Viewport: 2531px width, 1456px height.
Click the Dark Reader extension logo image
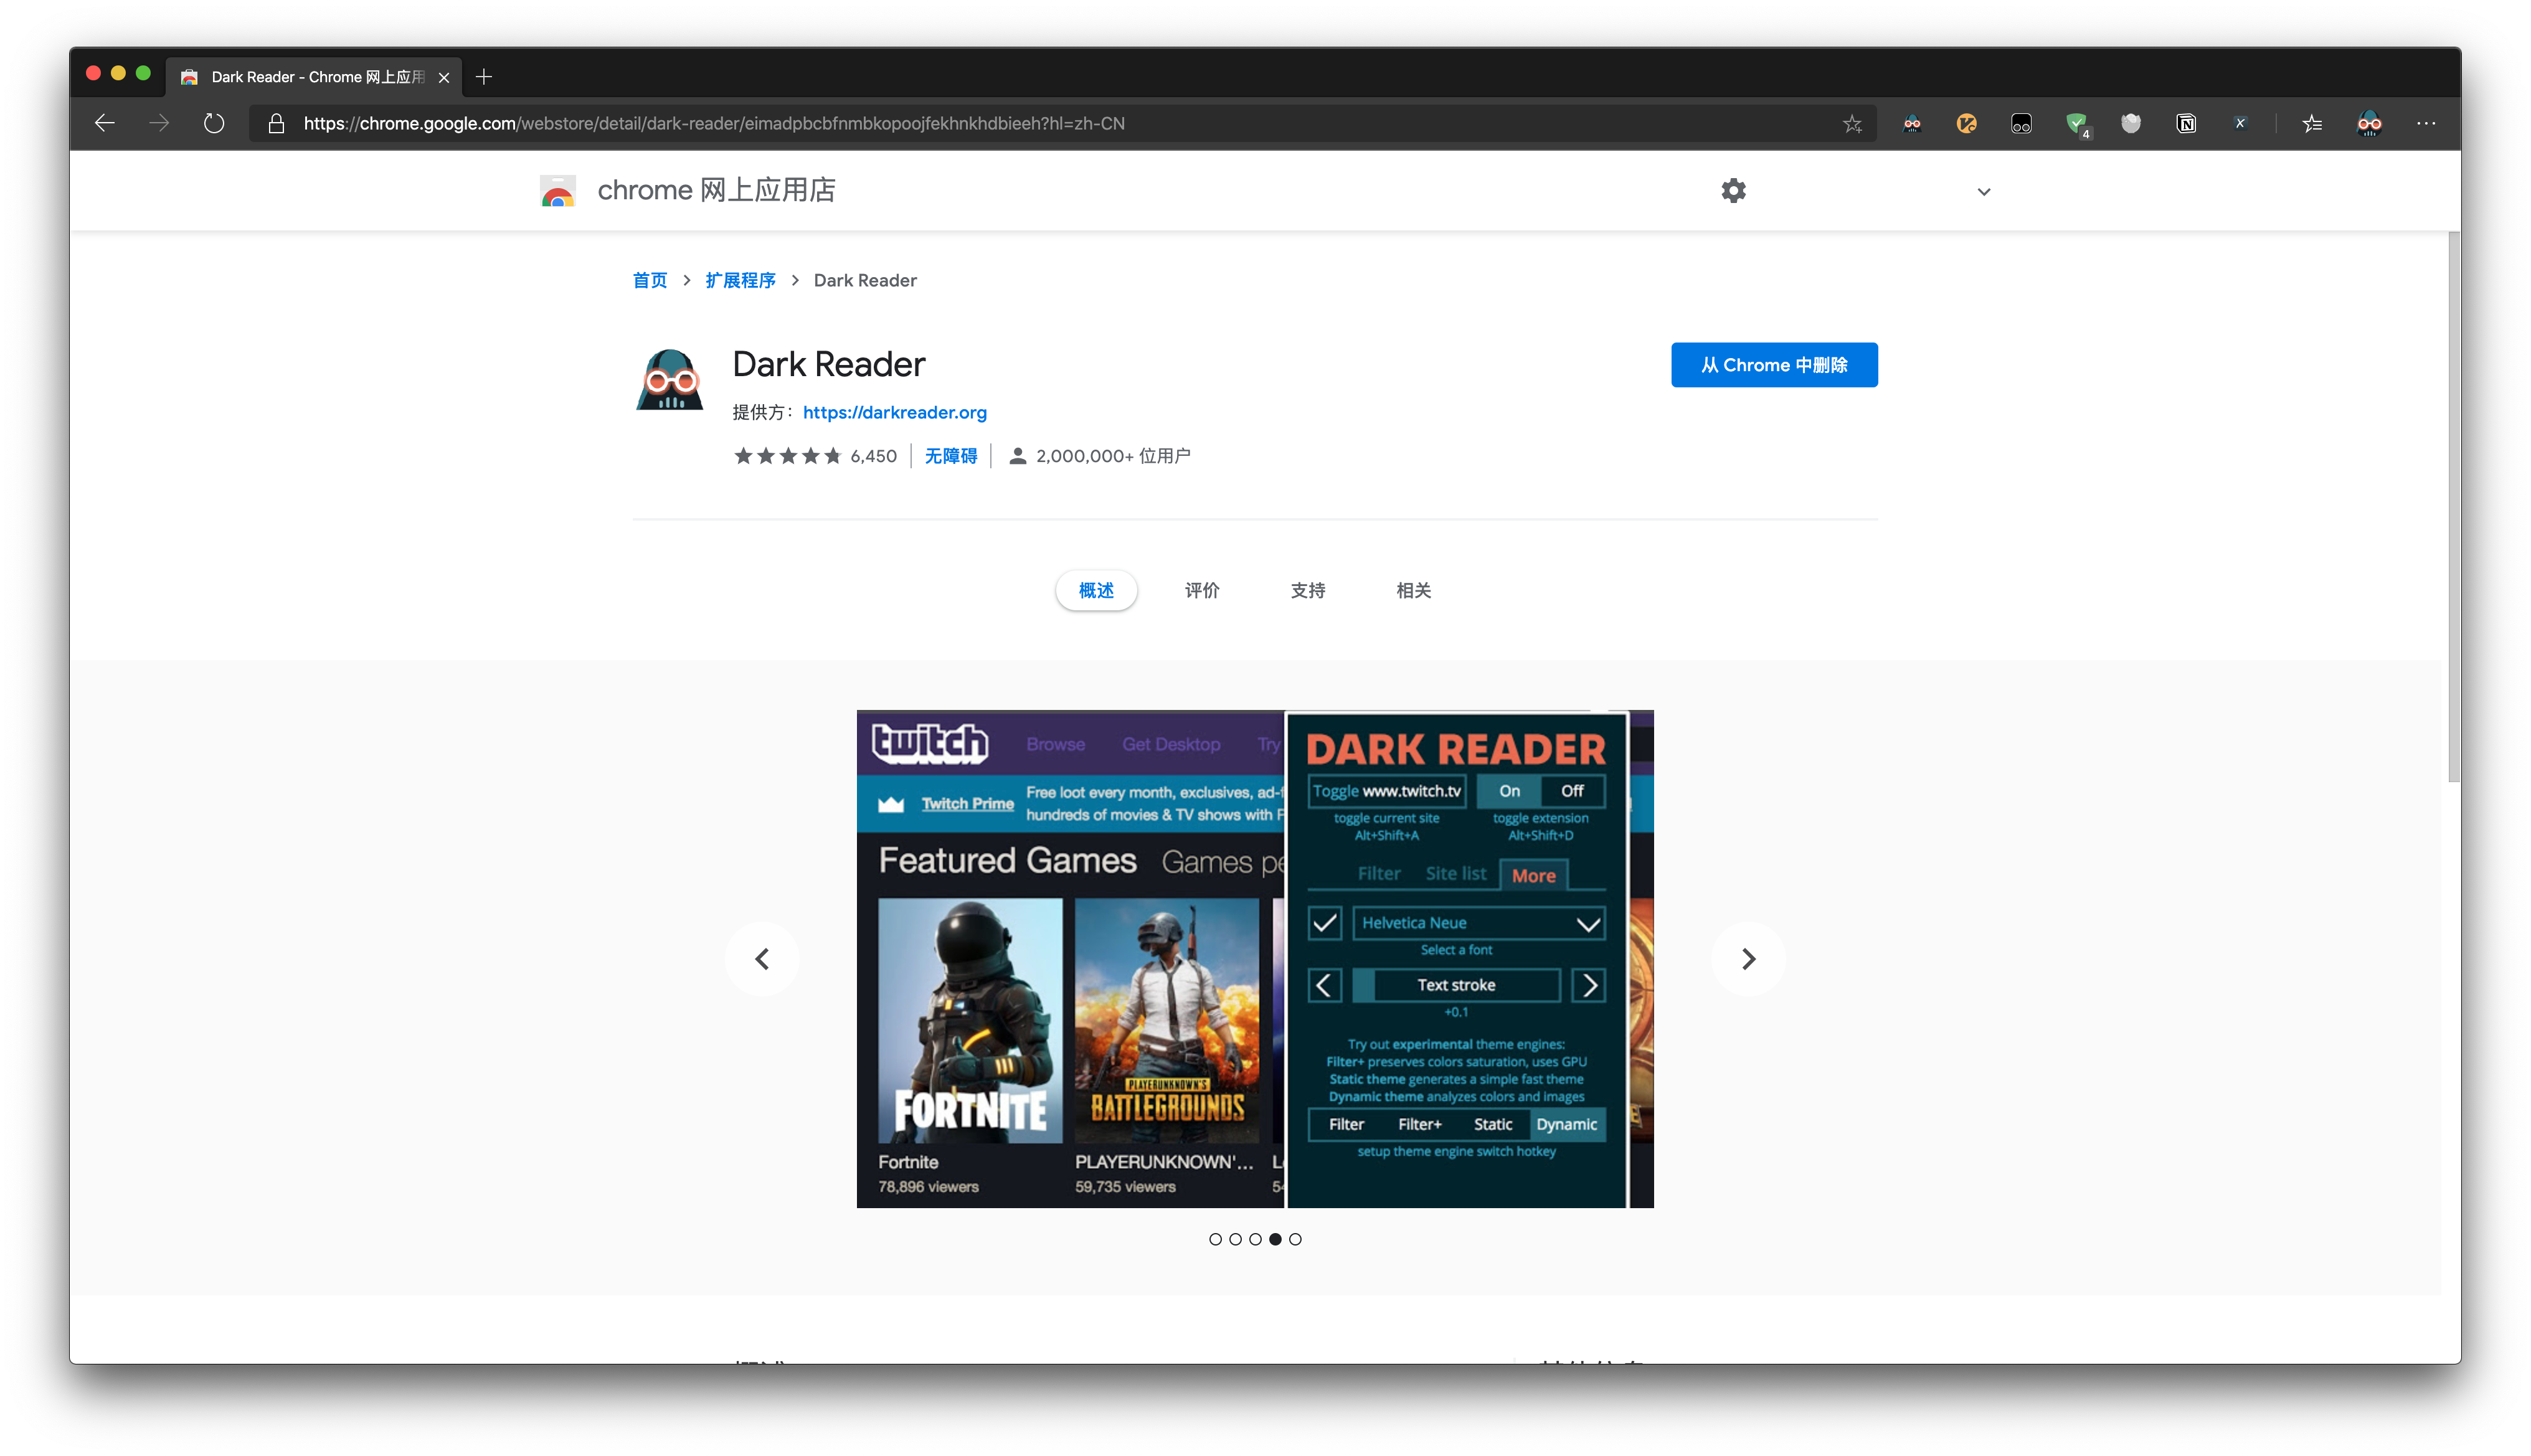670,380
